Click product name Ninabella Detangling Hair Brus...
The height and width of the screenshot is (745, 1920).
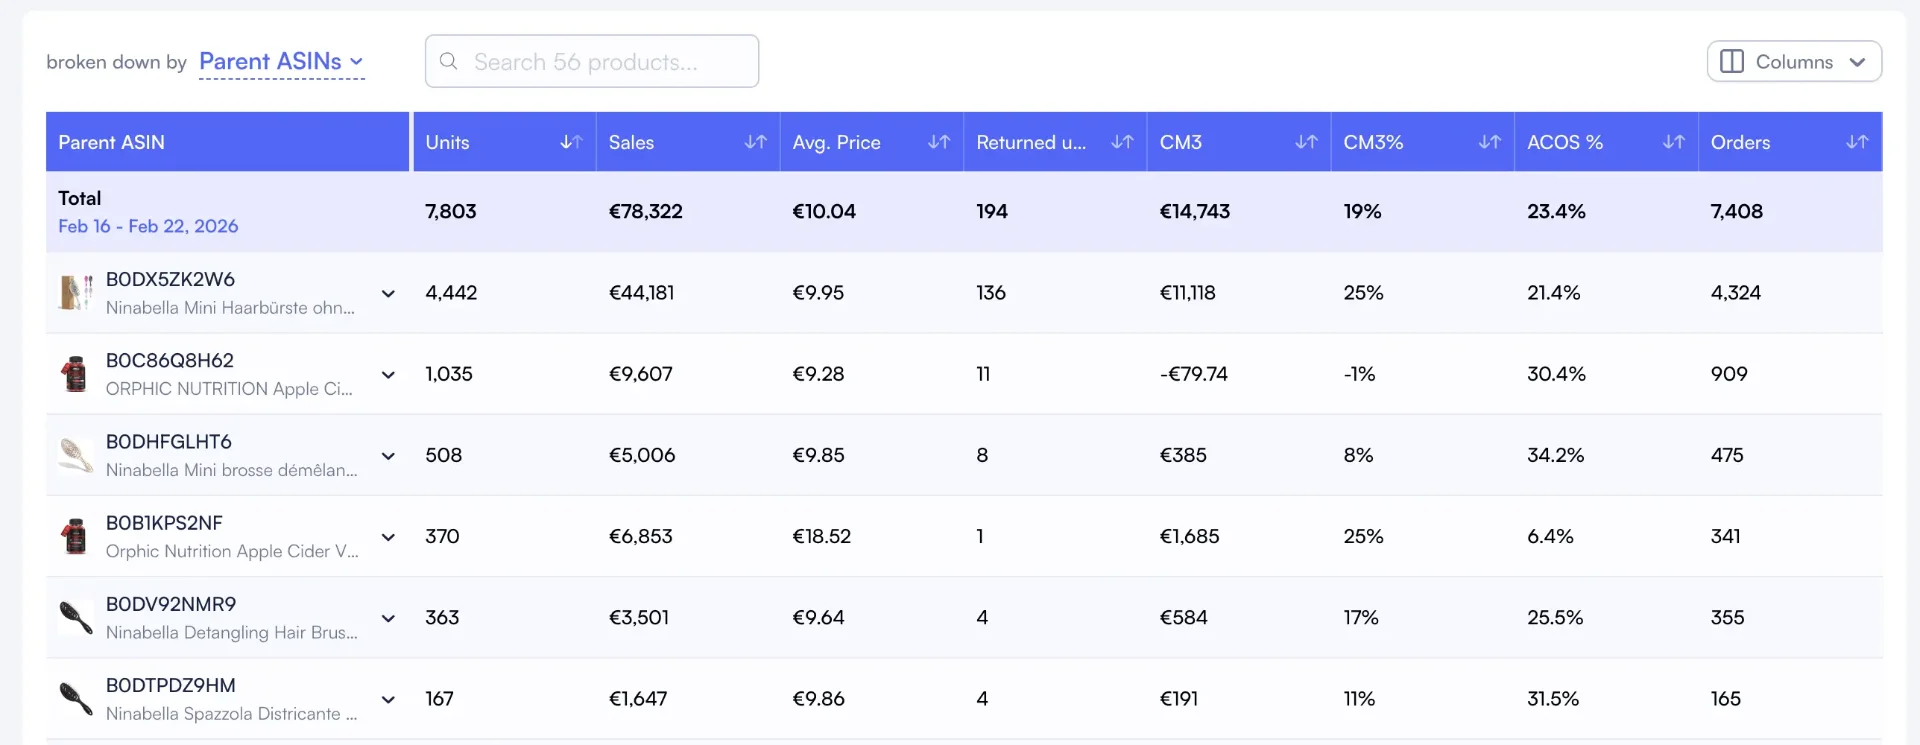[232, 632]
